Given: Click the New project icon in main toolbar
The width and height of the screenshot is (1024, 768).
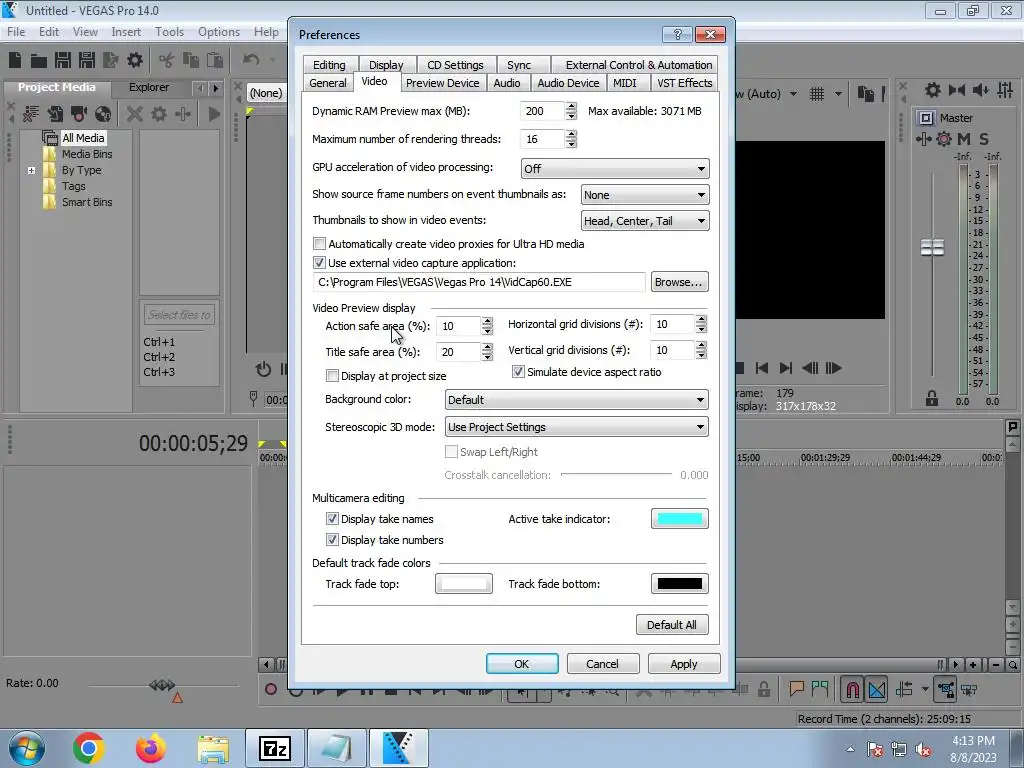Looking at the screenshot, I should point(15,60).
